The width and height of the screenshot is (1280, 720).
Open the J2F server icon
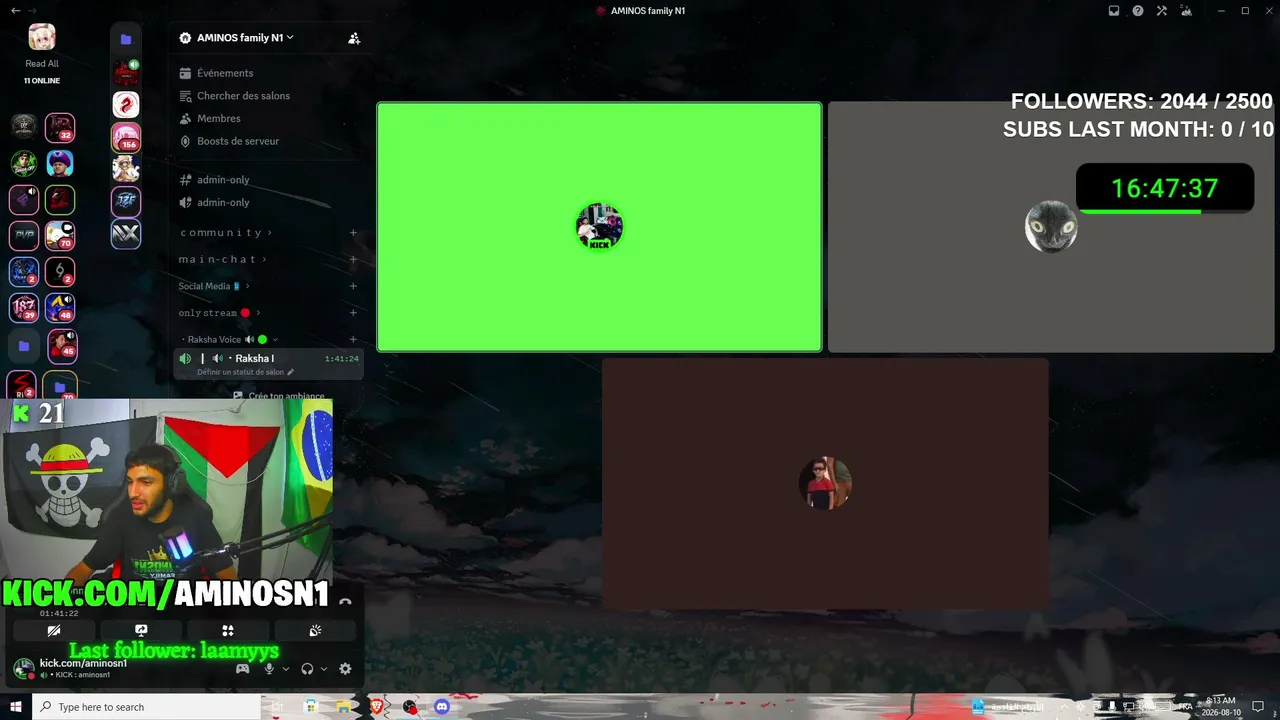click(126, 201)
